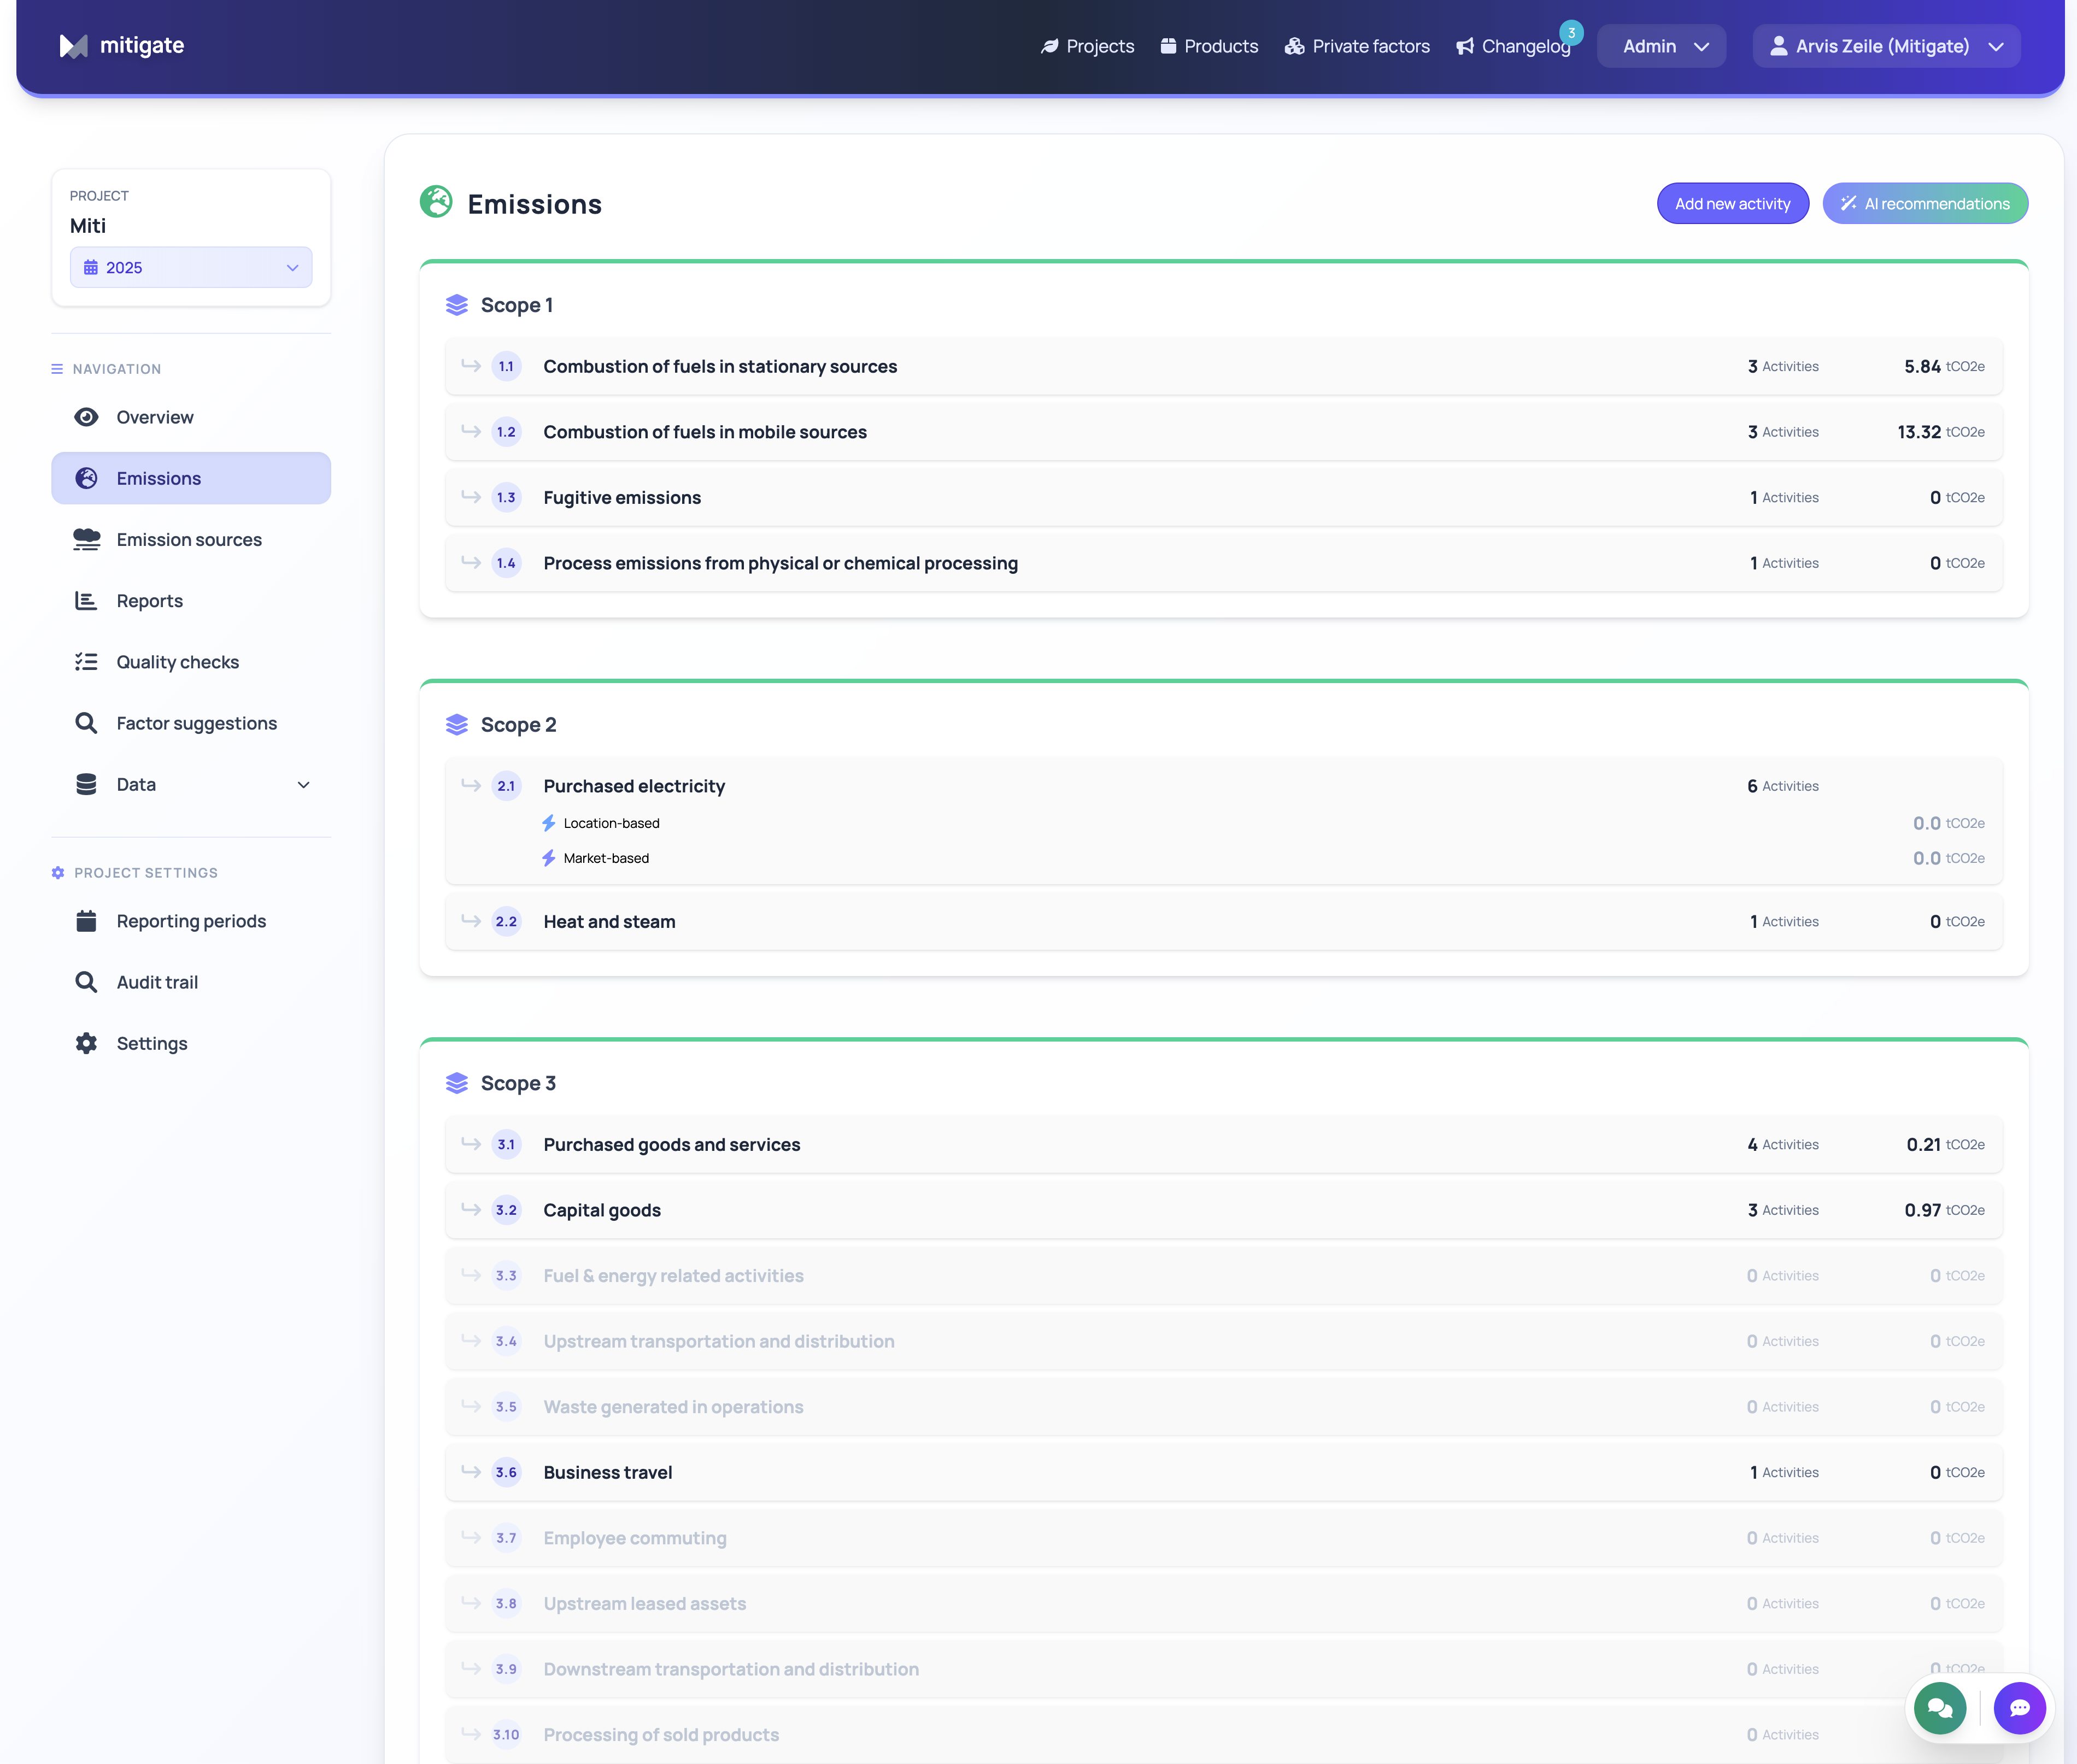
Task: Open Capital goods row
Action: pos(1224,1210)
